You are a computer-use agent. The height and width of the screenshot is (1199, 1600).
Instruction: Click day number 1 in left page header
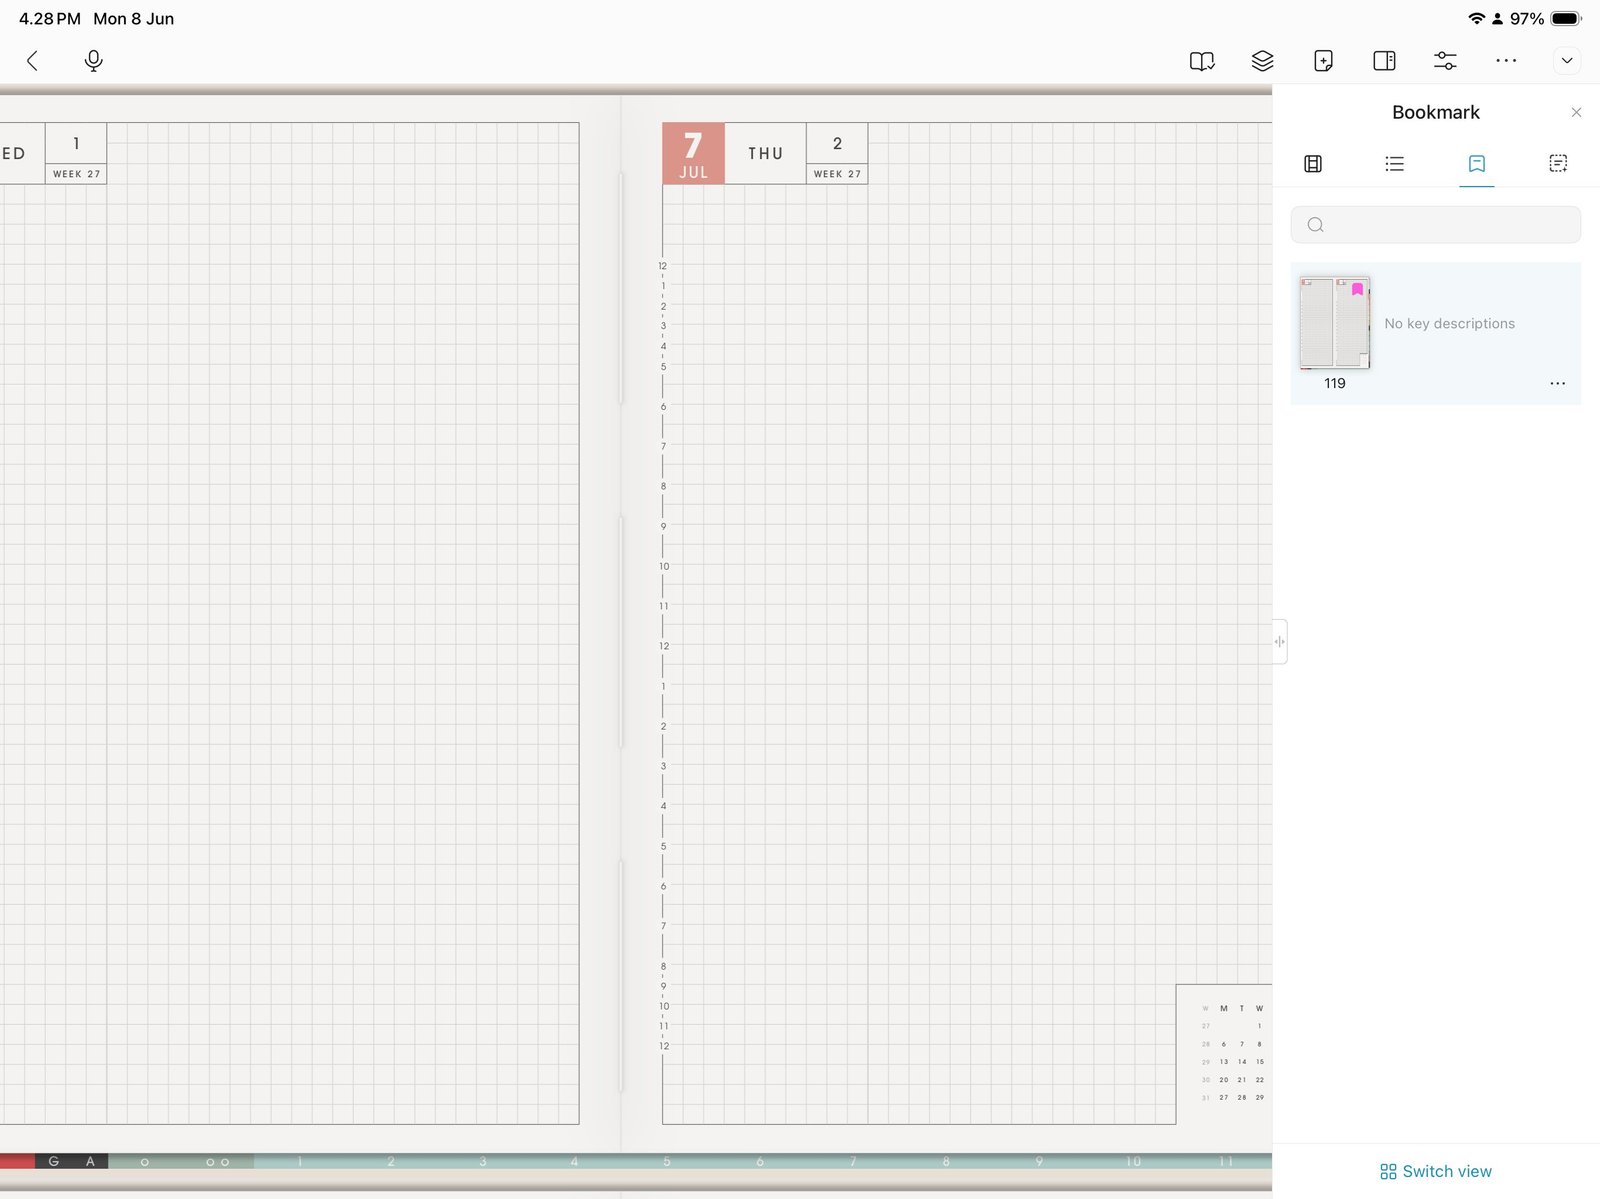coord(76,143)
